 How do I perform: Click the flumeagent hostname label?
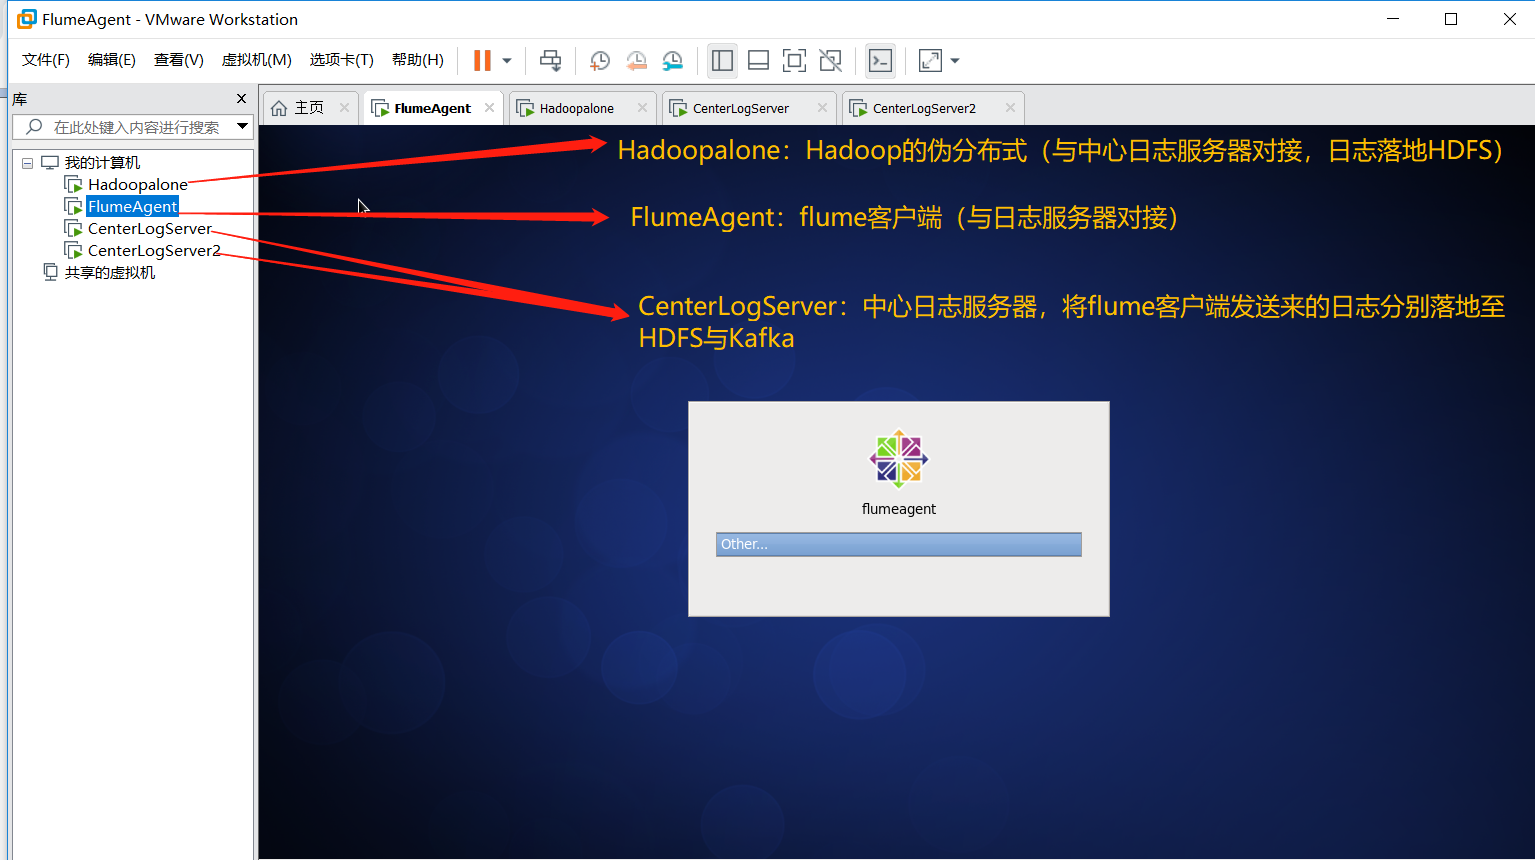click(899, 509)
